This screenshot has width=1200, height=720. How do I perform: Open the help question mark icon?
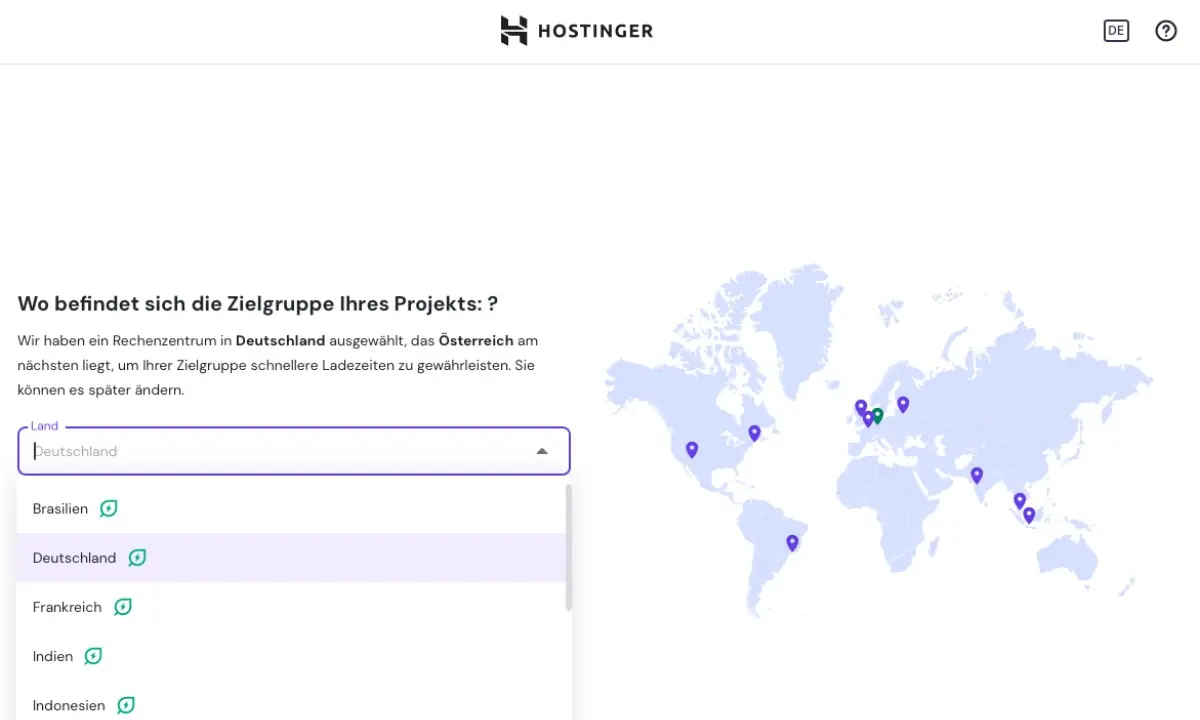click(x=1166, y=31)
